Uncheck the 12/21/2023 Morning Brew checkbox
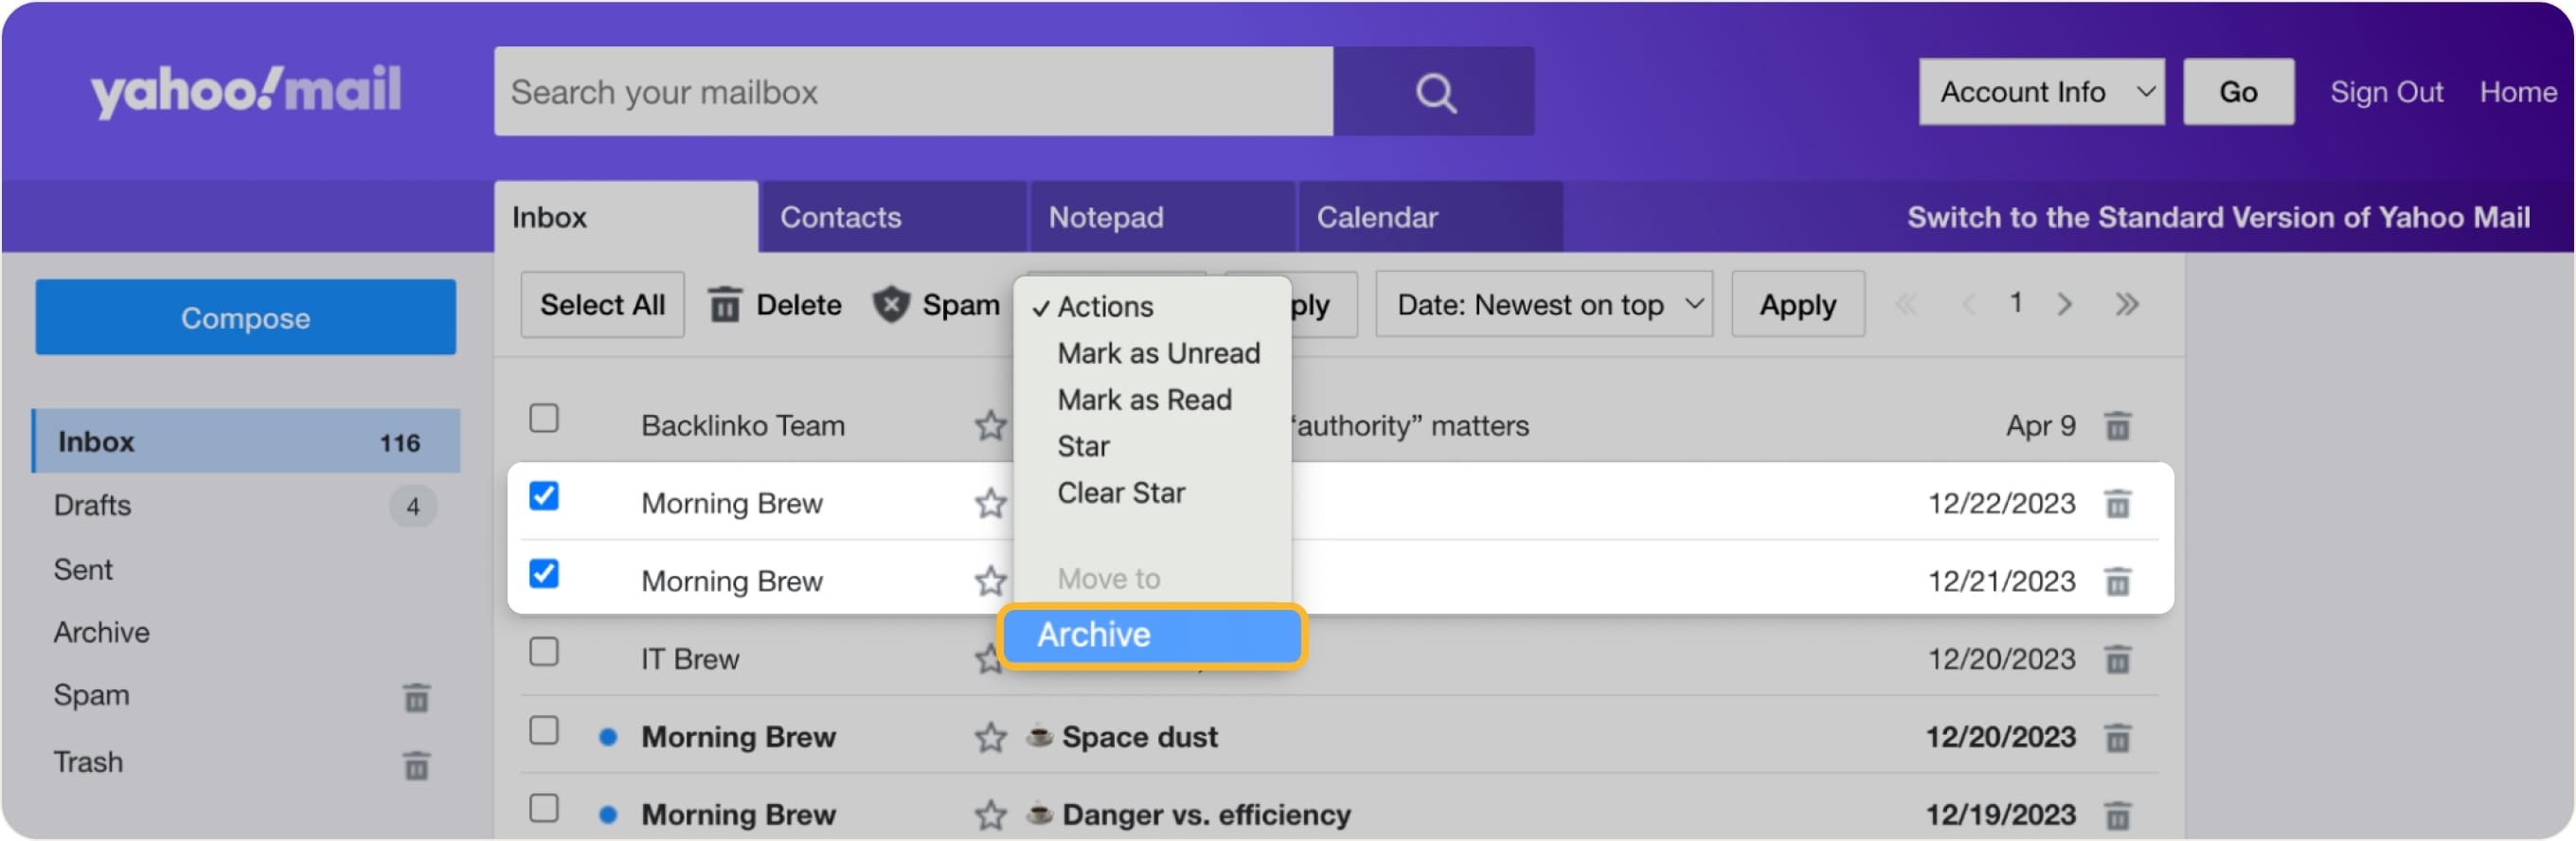This screenshot has width=2576, height=841. tap(544, 574)
